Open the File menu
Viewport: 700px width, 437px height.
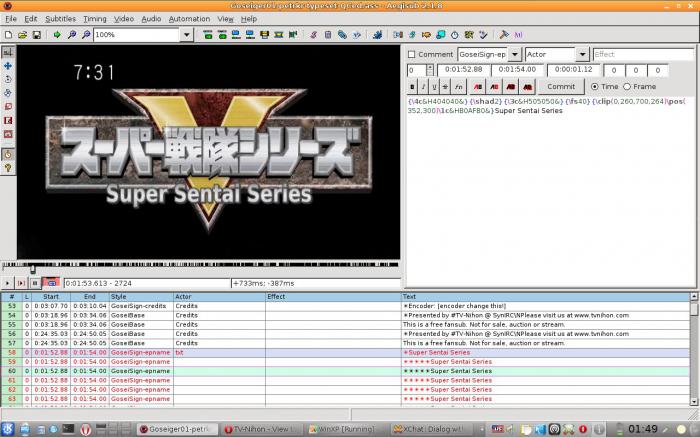(11, 19)
